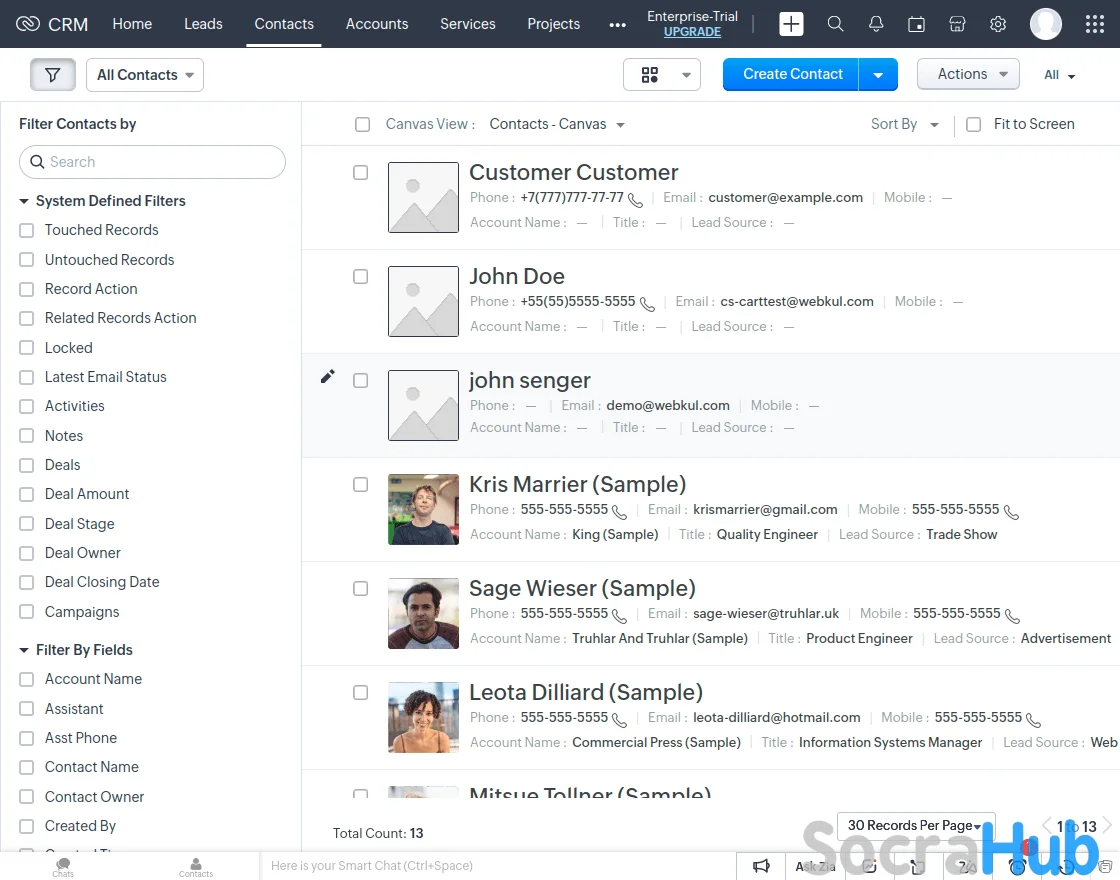Image resolution: width=1120 pixels, height=880 pixels.
Task: Click phone call icon next to John Doe's number
Action: 647,303
